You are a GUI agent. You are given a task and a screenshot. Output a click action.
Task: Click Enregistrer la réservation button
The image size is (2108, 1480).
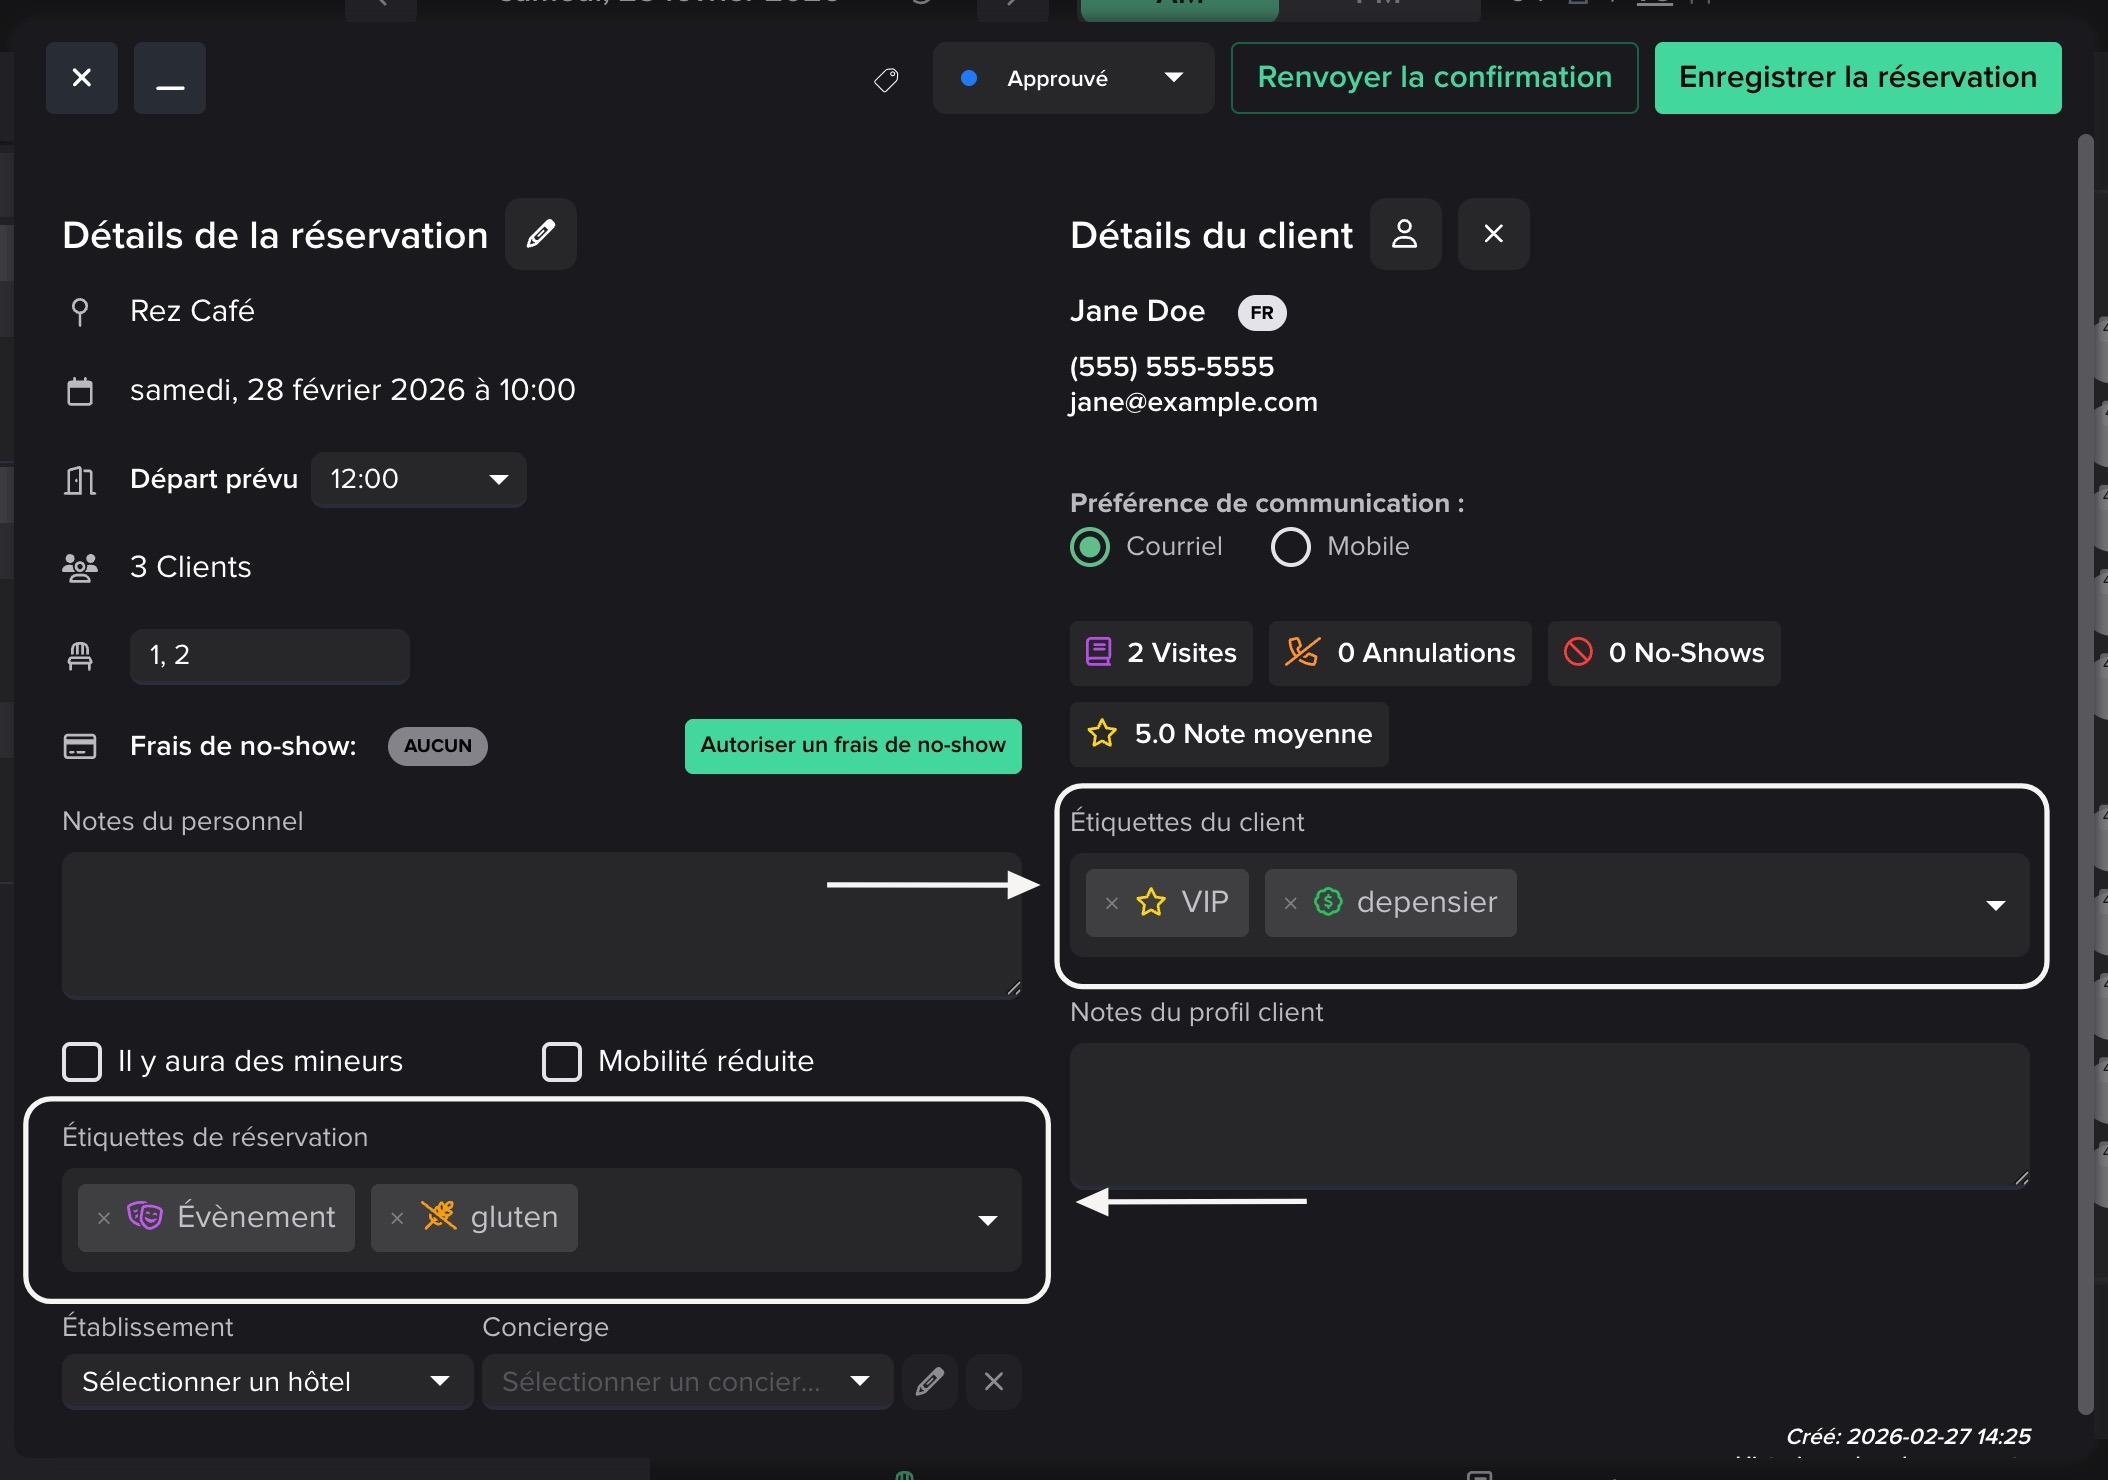point(1857,78)
